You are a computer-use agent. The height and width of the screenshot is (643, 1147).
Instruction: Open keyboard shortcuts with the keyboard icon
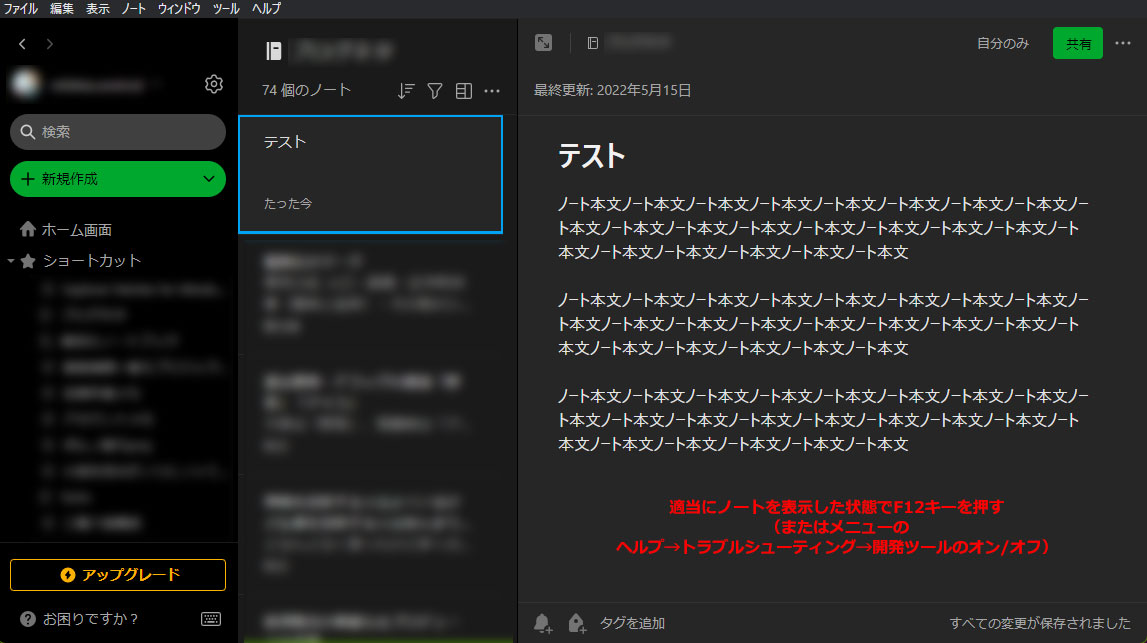[x=210, y=619]
